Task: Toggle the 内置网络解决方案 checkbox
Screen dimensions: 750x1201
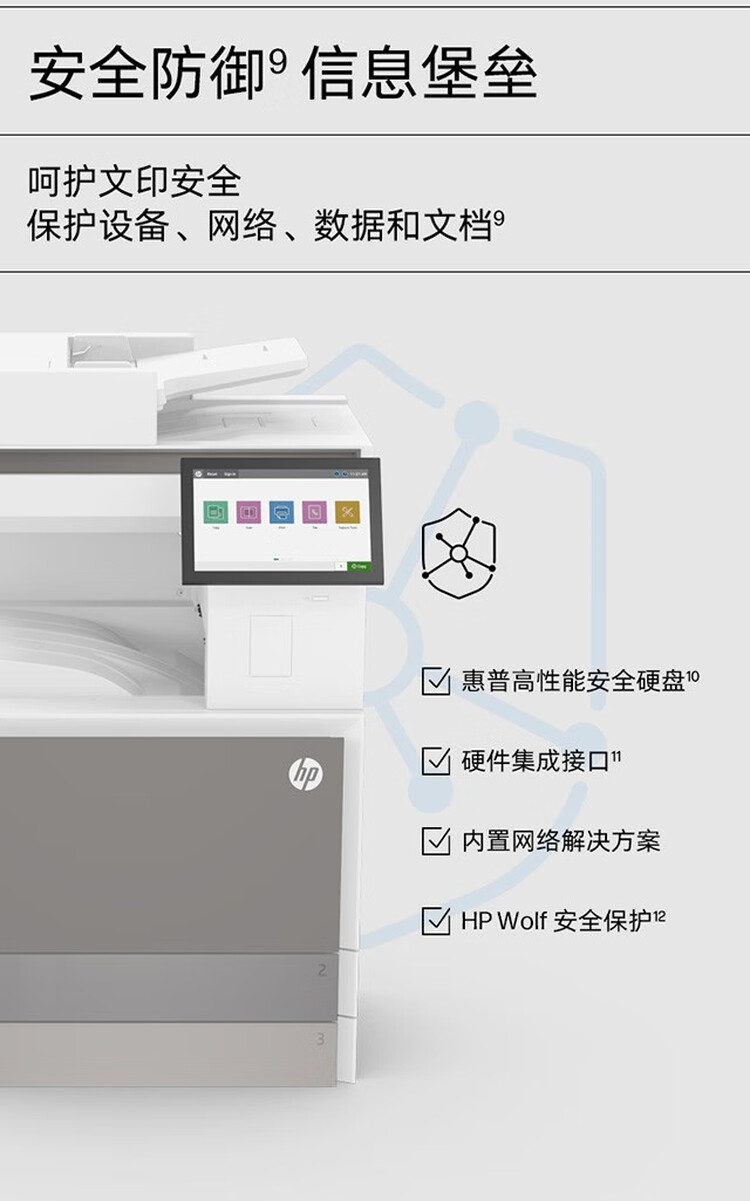Action: pyautogui.click(x=436, y=841)
